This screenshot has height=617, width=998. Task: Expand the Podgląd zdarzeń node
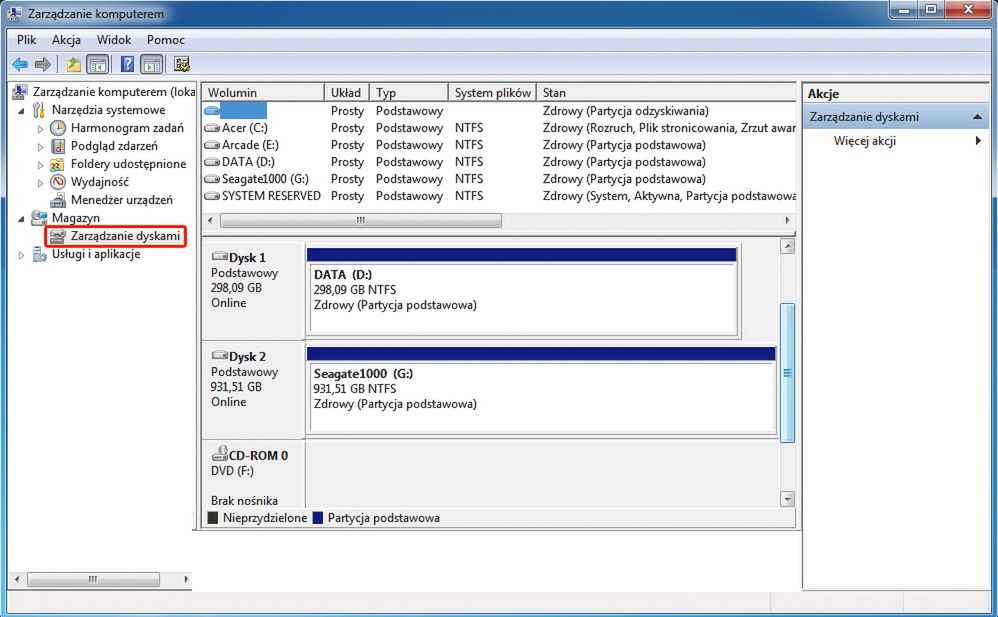click(x=40, y=146)
